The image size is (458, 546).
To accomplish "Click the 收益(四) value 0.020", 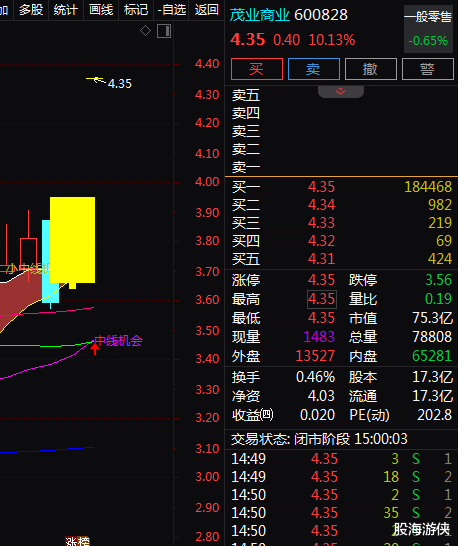I will click(317, 415).
